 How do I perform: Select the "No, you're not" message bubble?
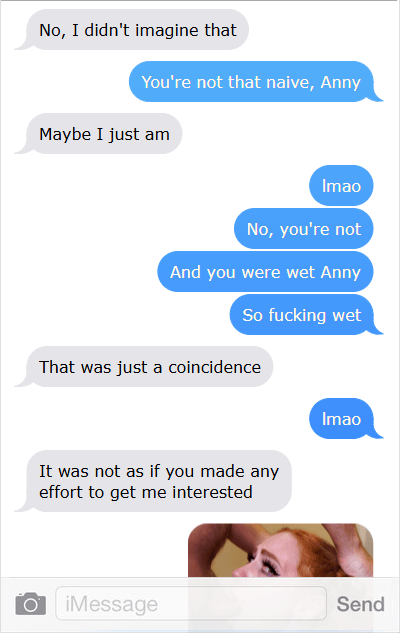coord(304,229)
